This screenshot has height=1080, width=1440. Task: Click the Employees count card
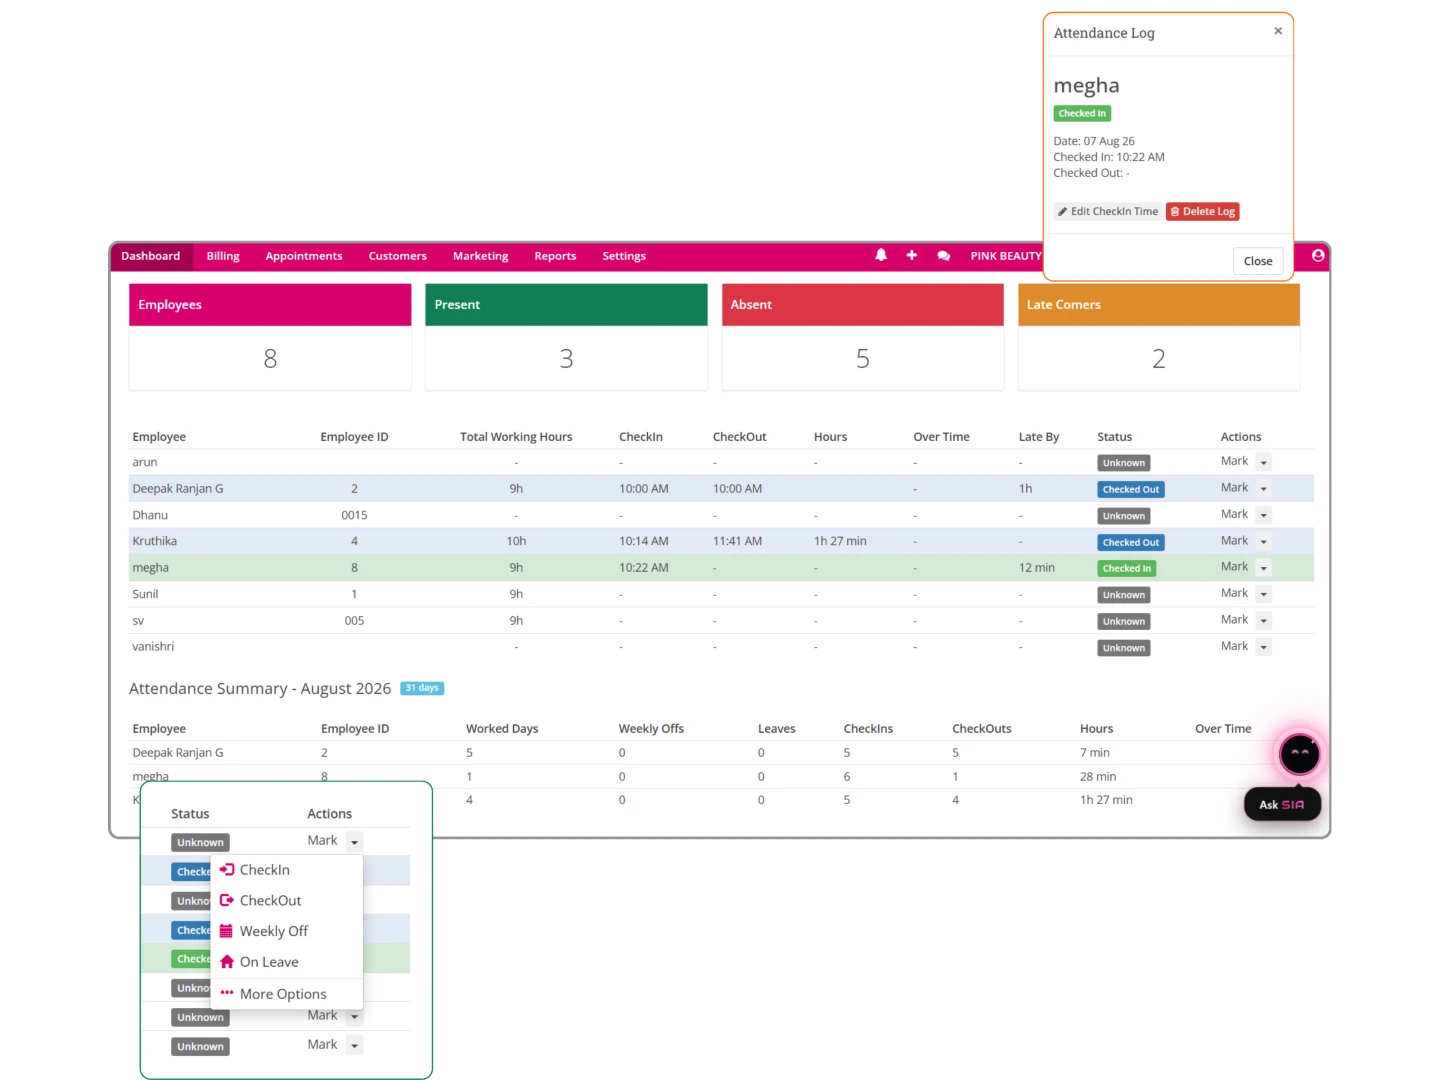(x=270, y=337)
